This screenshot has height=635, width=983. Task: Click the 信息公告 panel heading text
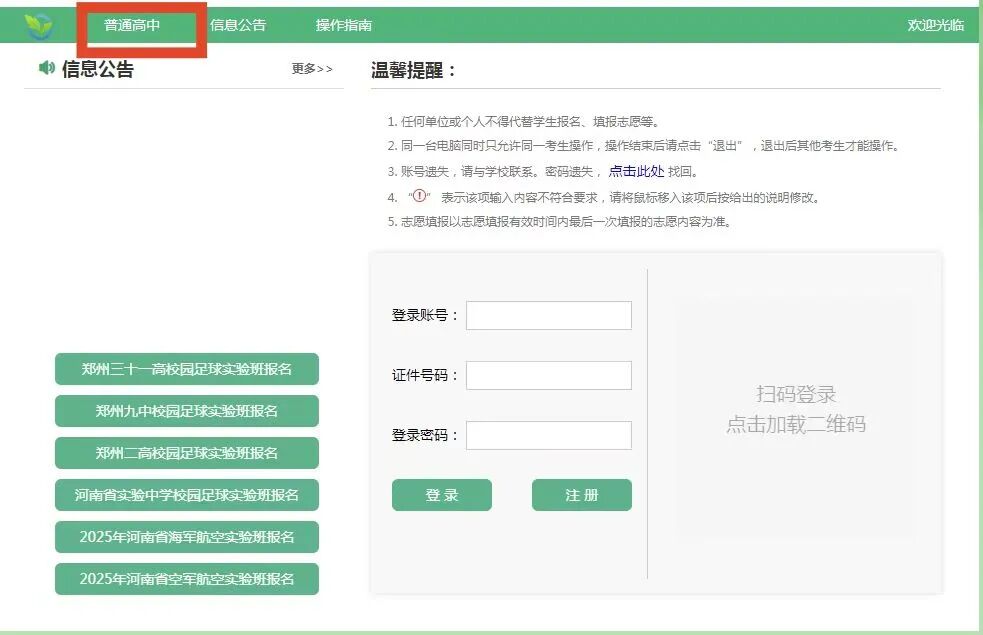pyautogui.click(x=98, y=68)
